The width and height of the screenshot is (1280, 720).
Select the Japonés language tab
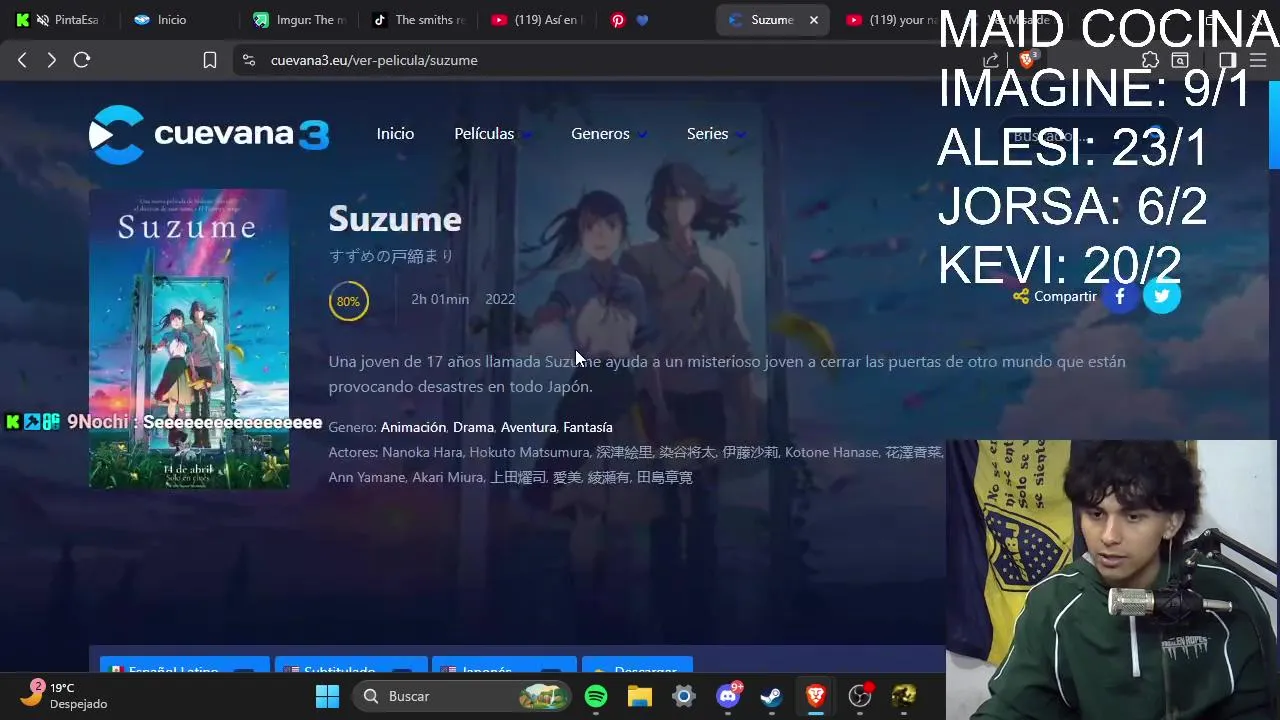pos(504,667)
